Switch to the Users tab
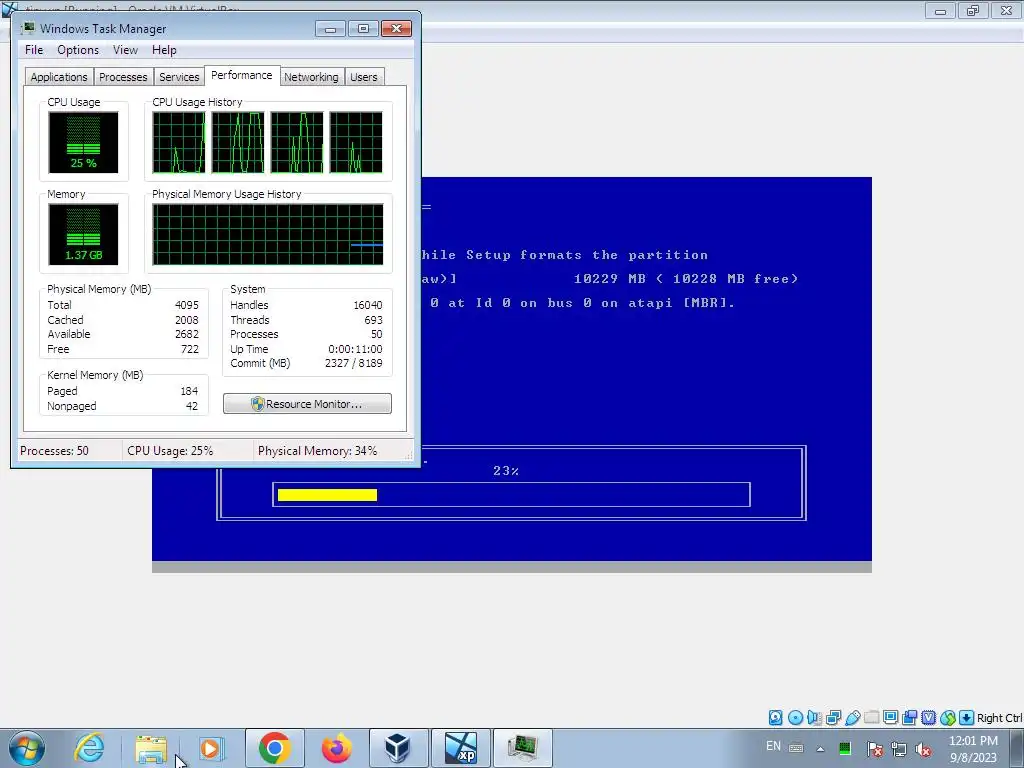Image resolution: width=1024 pixels, height=768 pixels. coord(363,77)
